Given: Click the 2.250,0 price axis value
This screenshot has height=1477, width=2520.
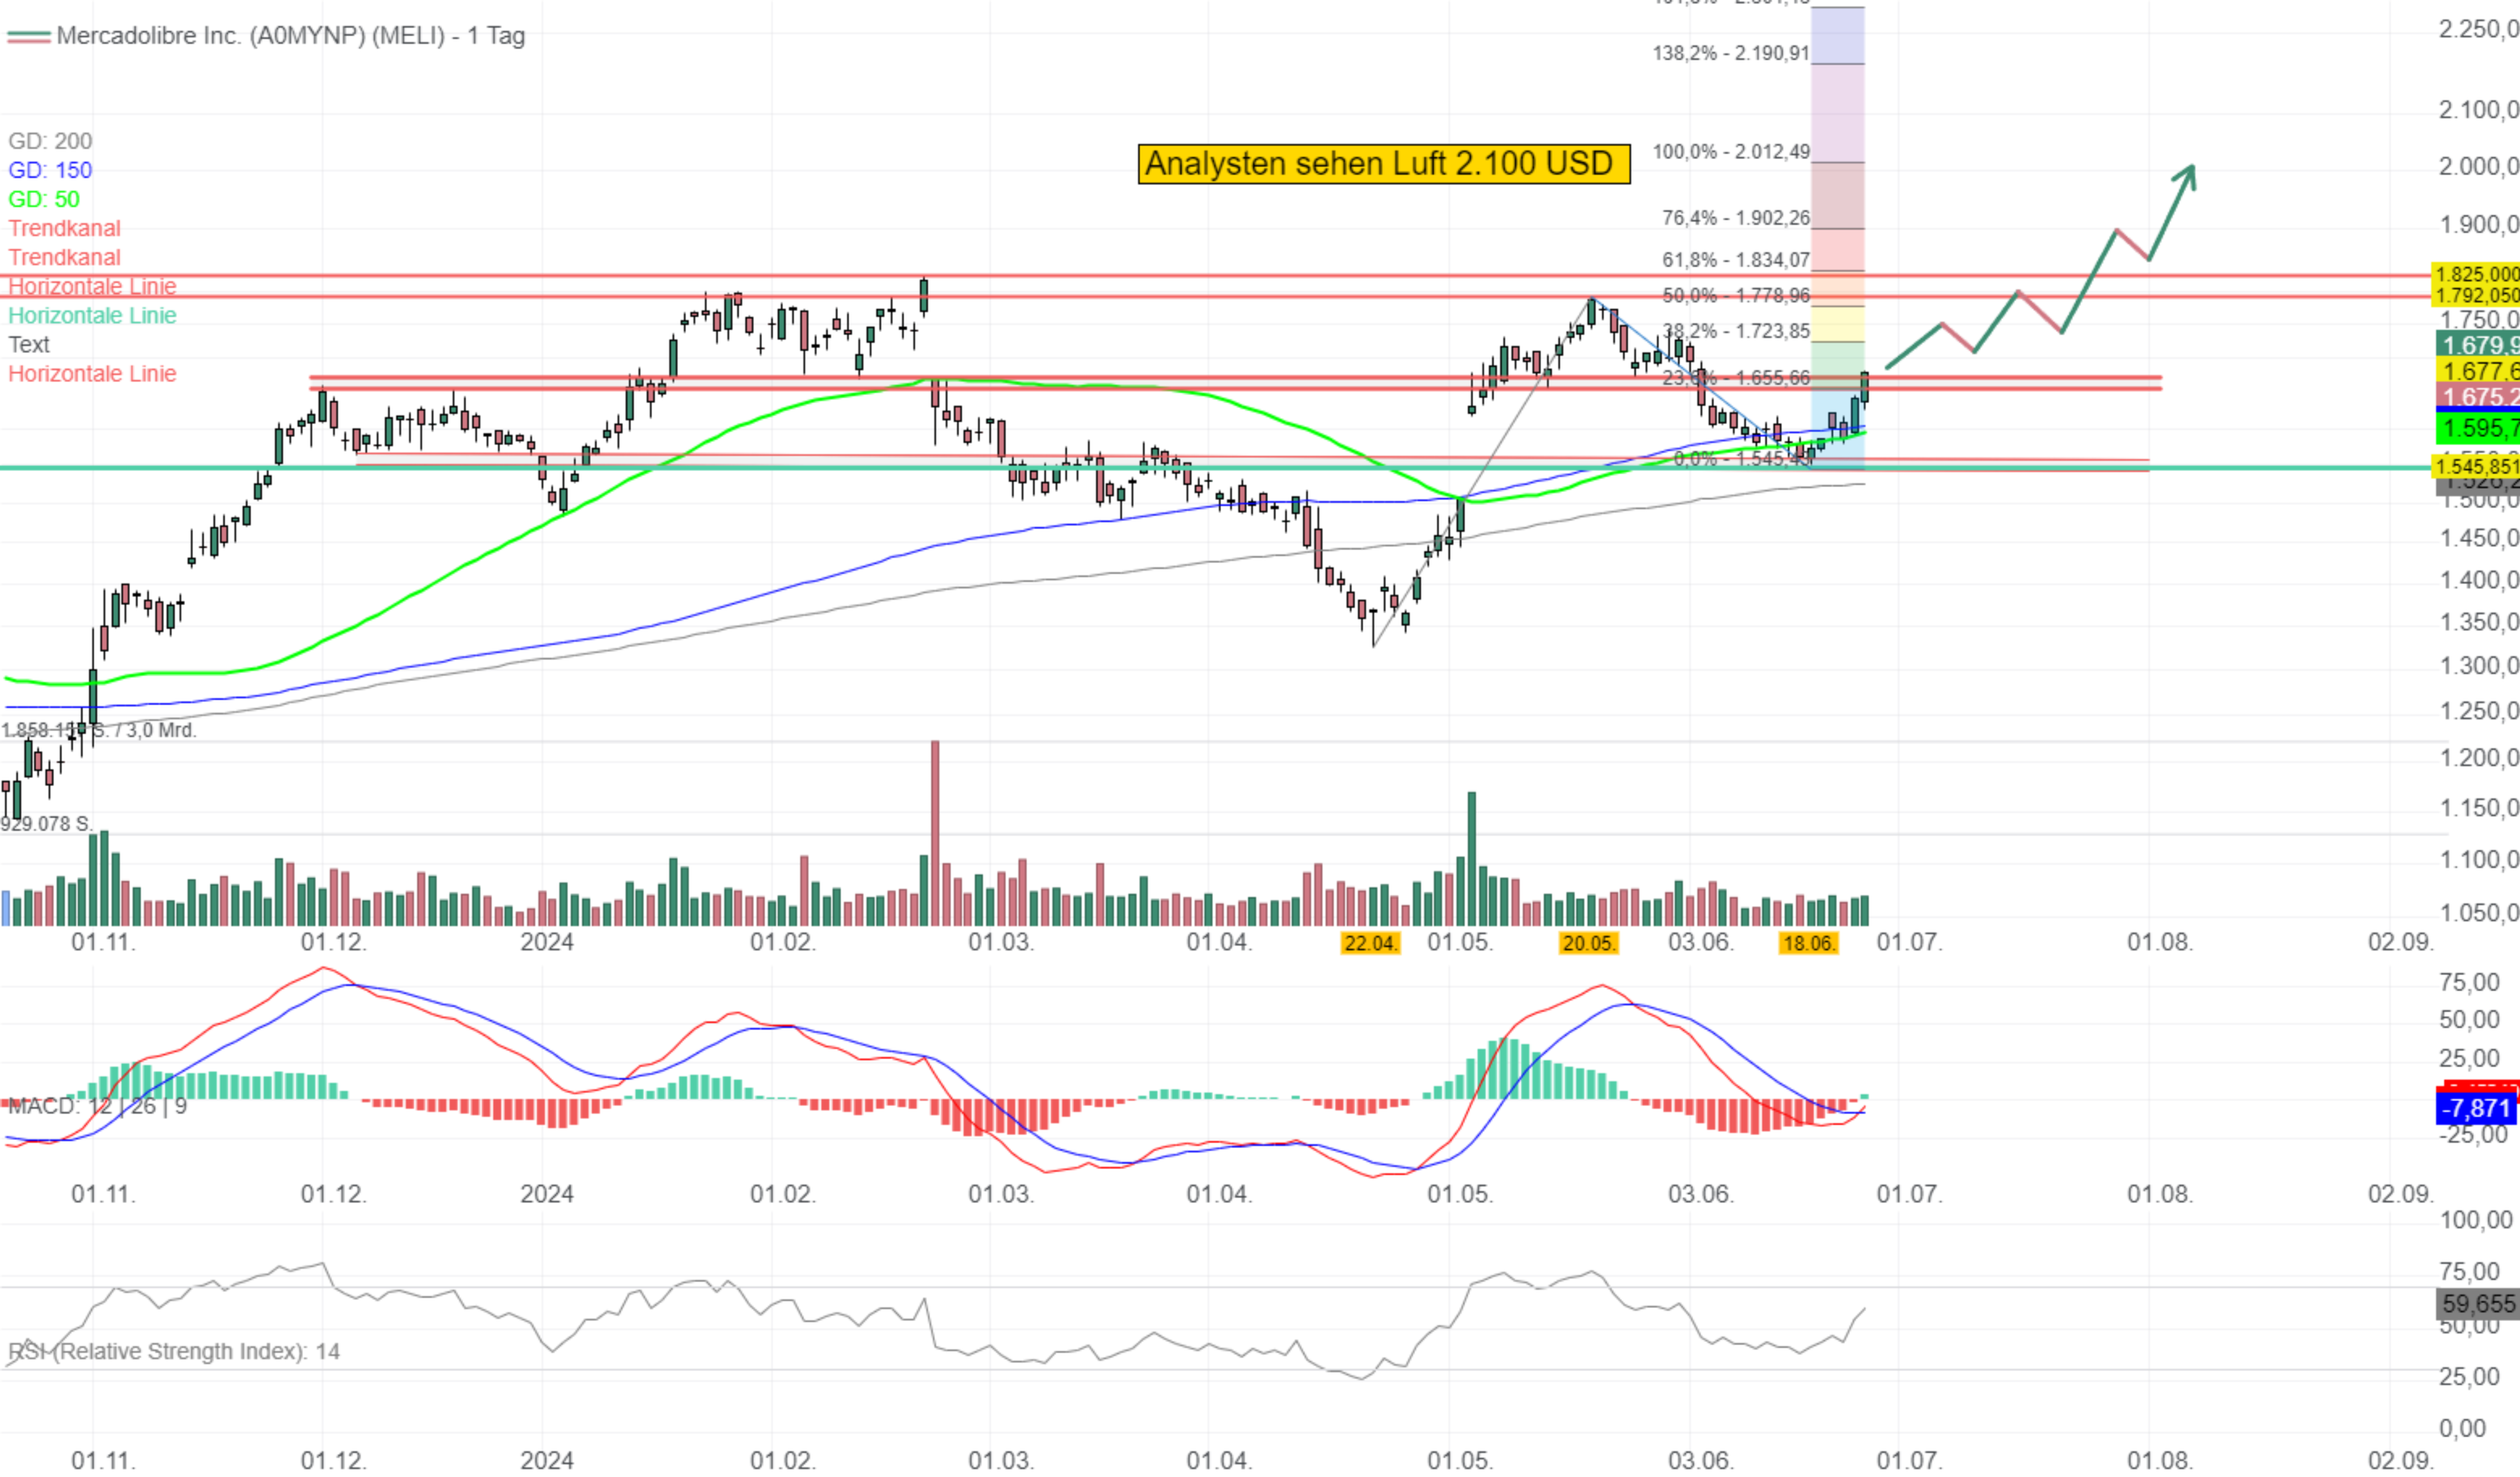Looking at the screenshot, I should tap(2477, 29).
